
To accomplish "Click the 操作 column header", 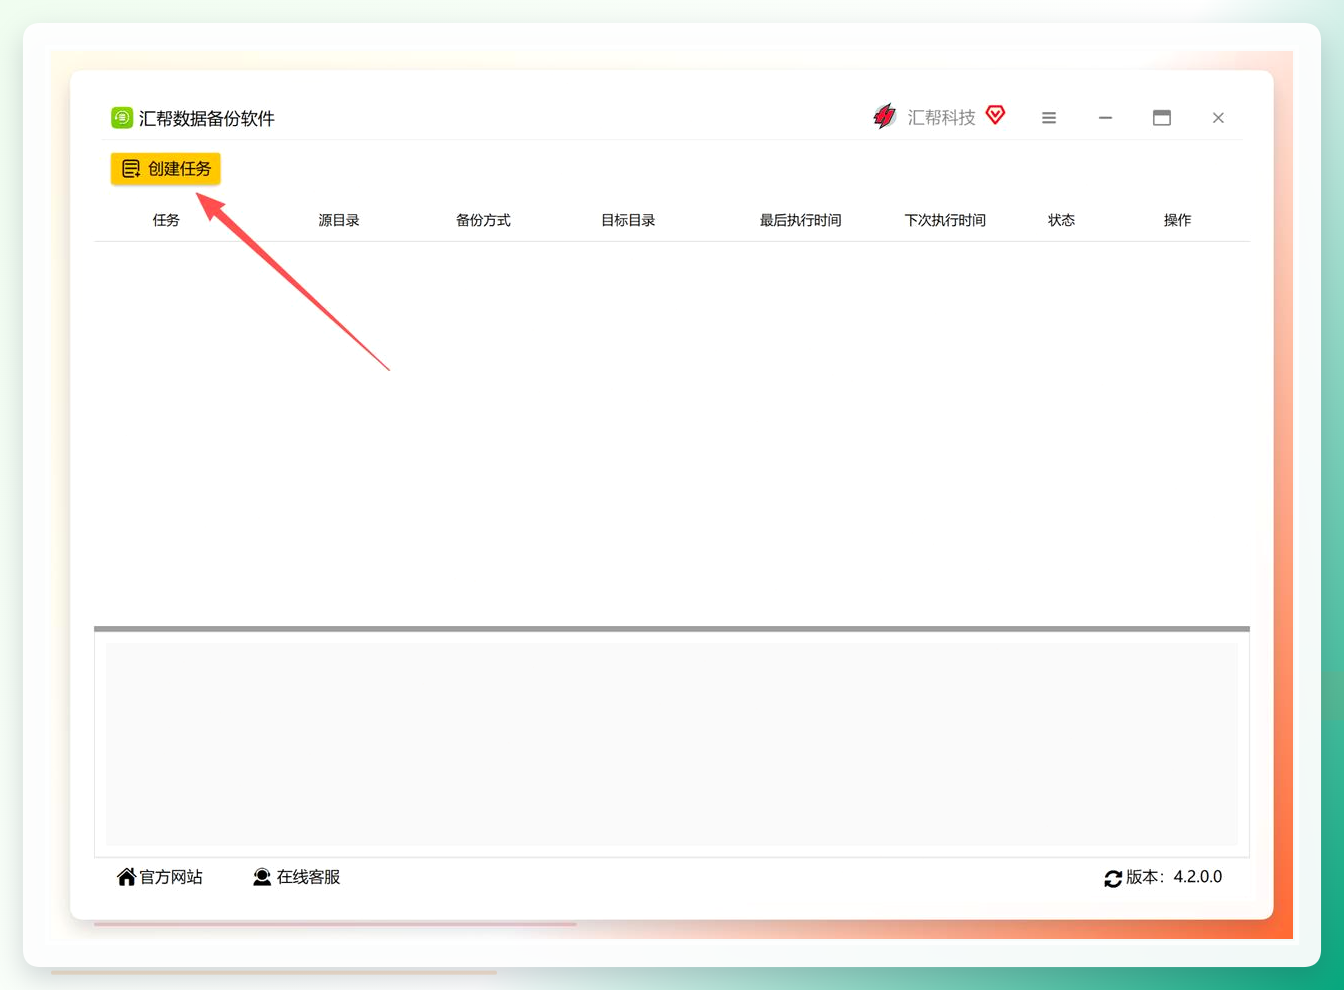I will coord(1177,220).
